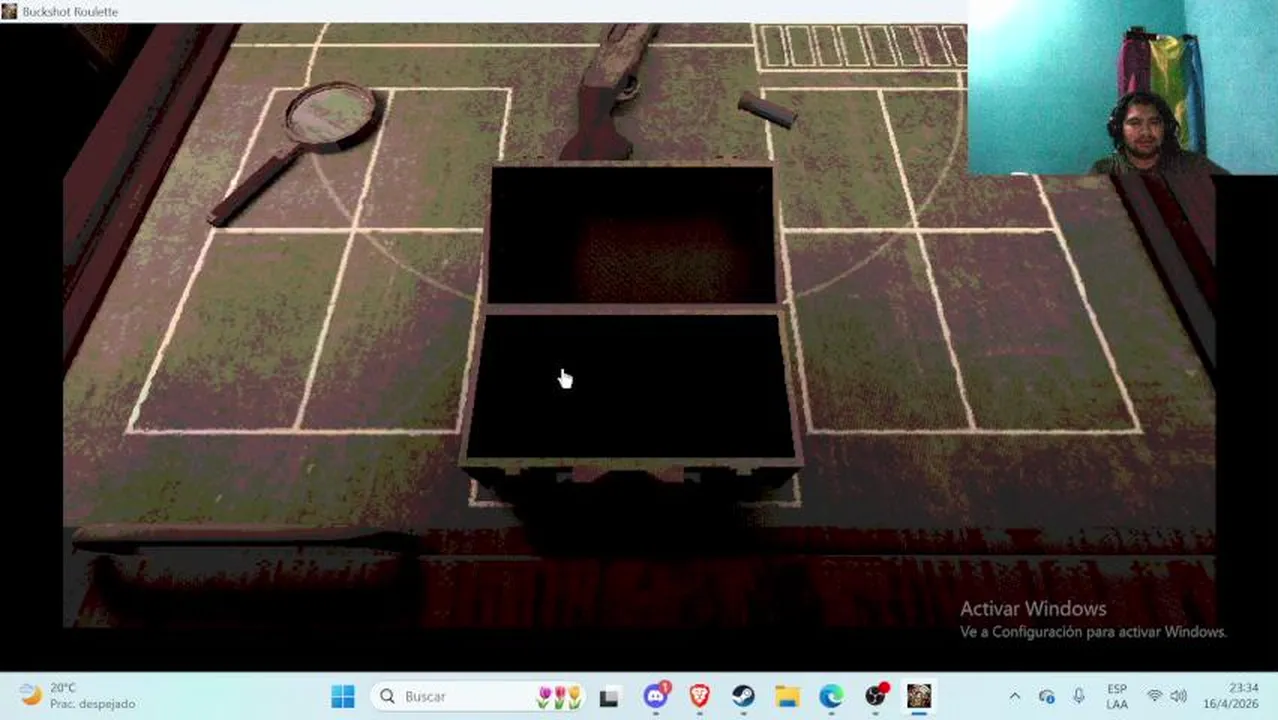1278x720 pixels.
Task: Open the ESP LAA language selector
Action: (x=1117, y=696)
